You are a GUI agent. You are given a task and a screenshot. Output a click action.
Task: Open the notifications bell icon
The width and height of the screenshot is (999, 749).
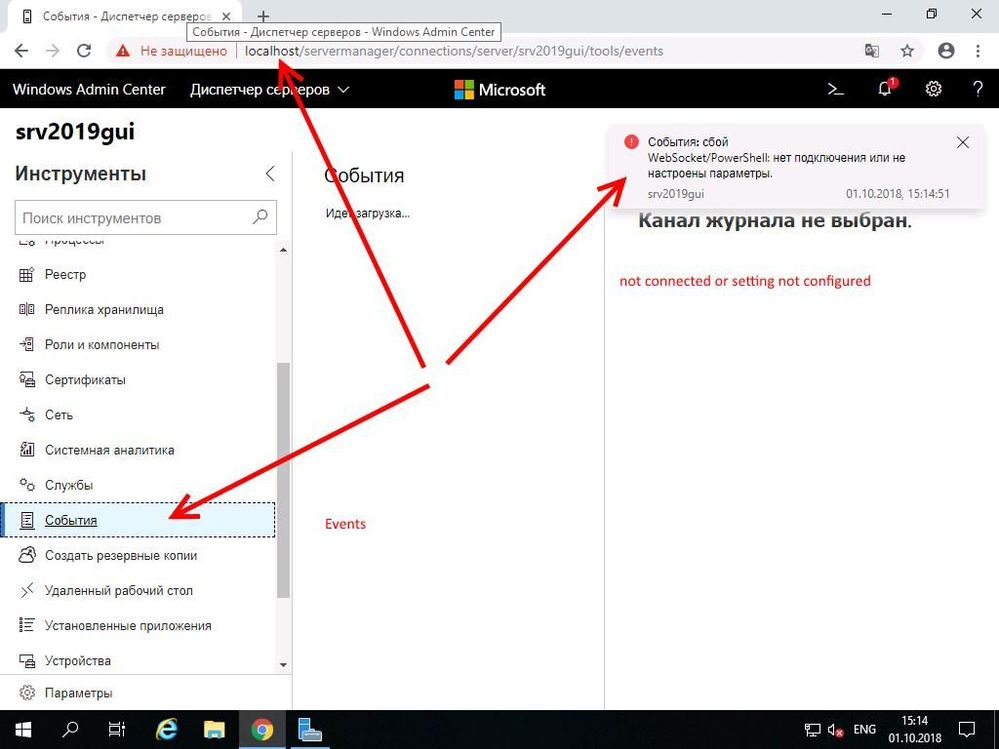886,88
